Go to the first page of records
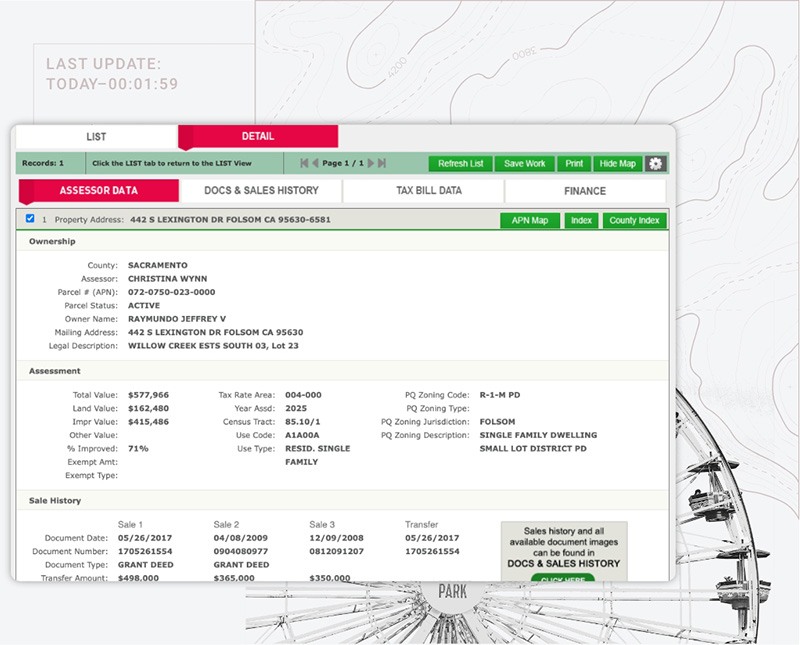Viewport: 800px width, 645px height. click(x=304, y=163)
